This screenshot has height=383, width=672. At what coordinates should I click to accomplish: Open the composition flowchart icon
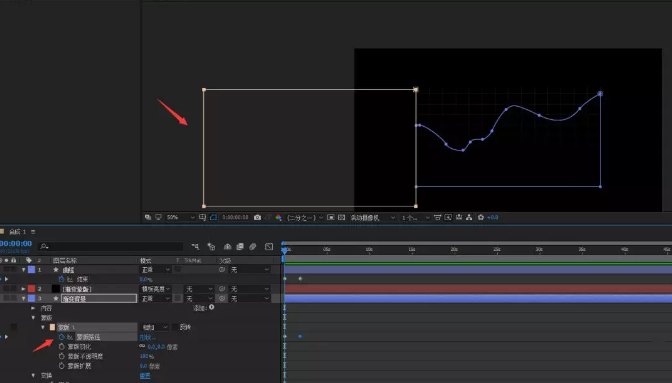(469, 218)
